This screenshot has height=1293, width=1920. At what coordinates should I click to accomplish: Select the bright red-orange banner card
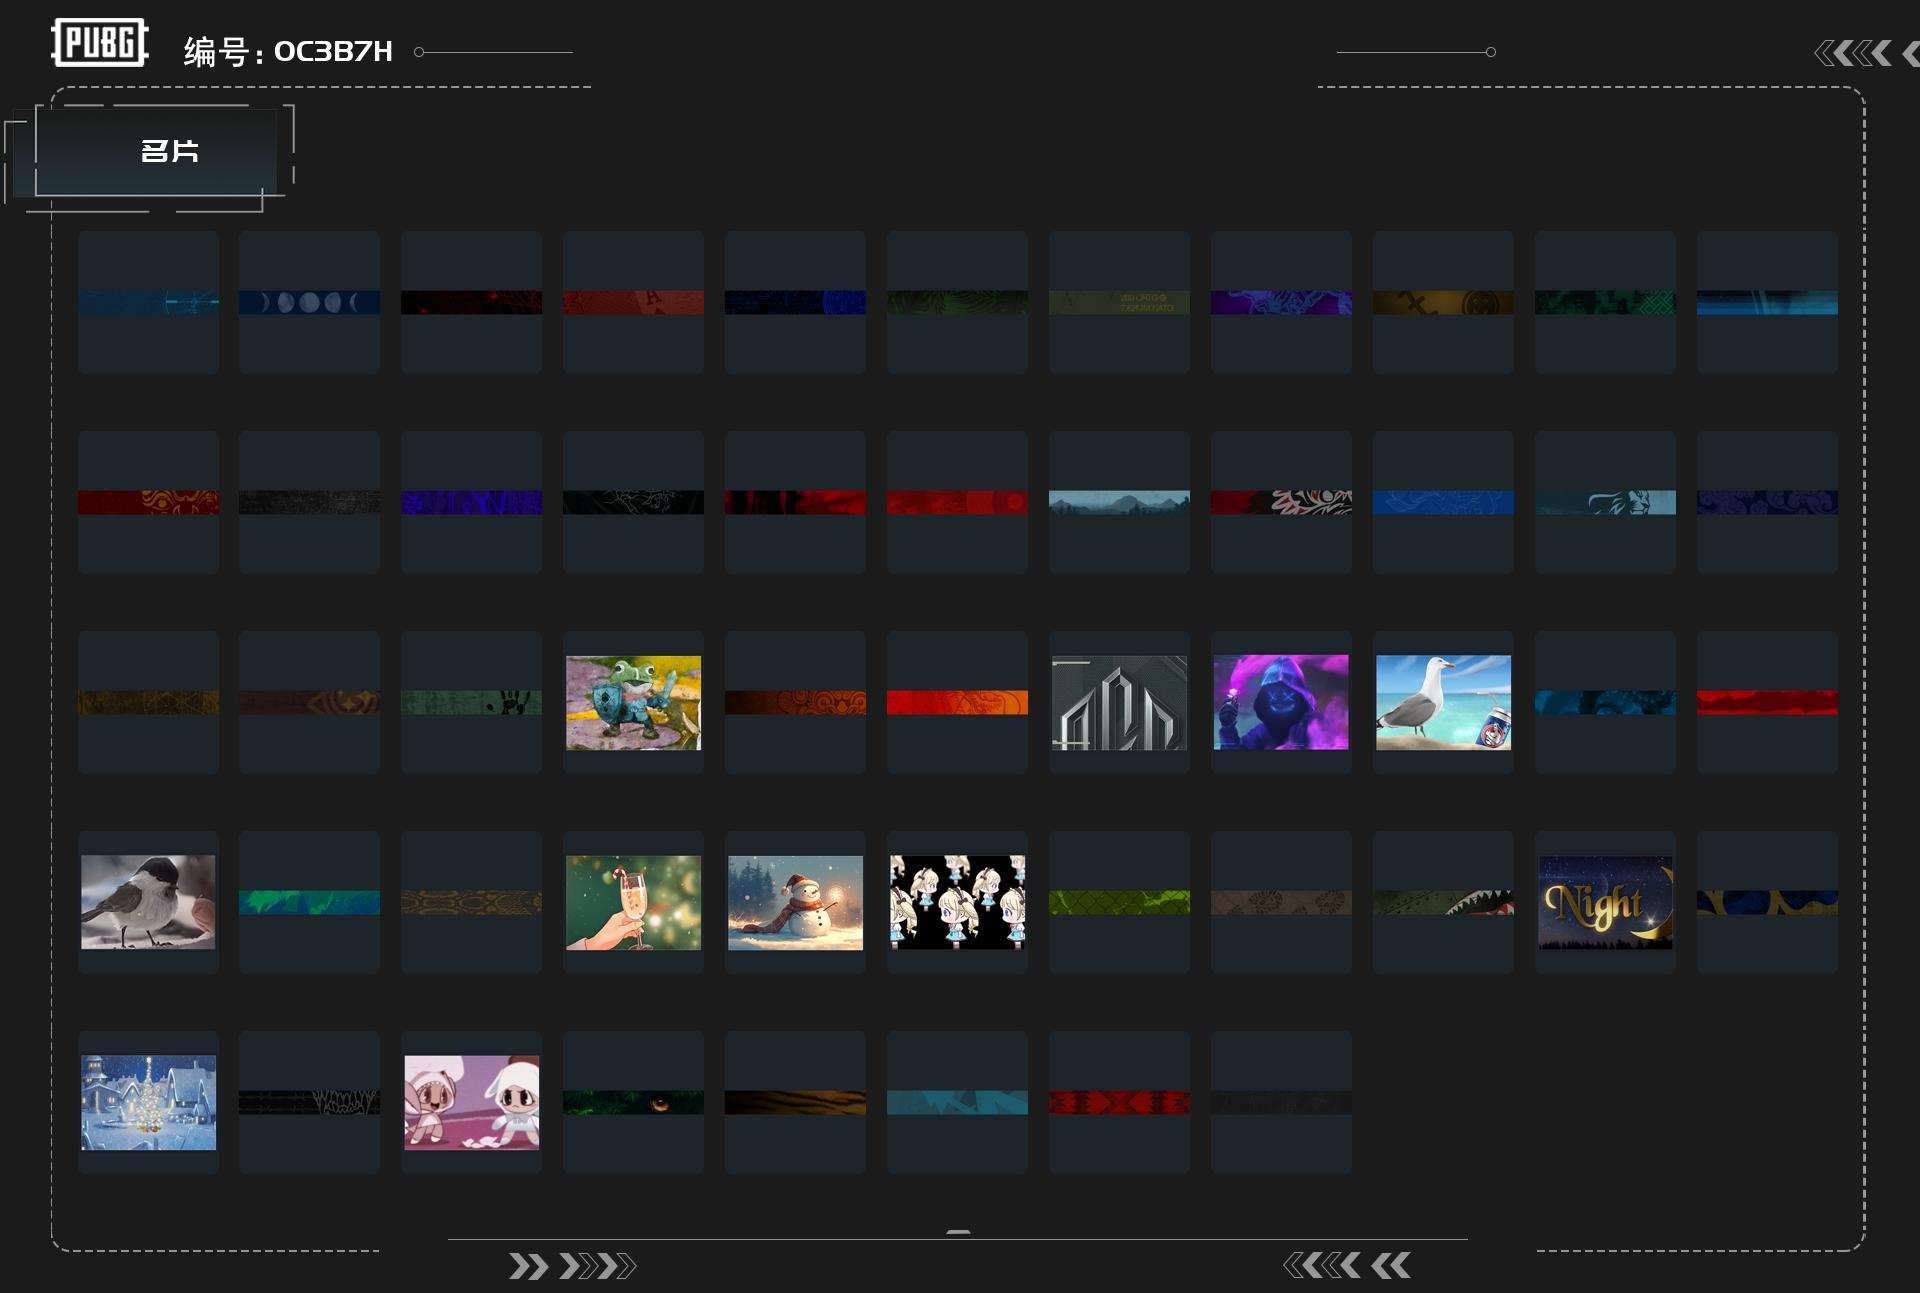click(957, 702)
